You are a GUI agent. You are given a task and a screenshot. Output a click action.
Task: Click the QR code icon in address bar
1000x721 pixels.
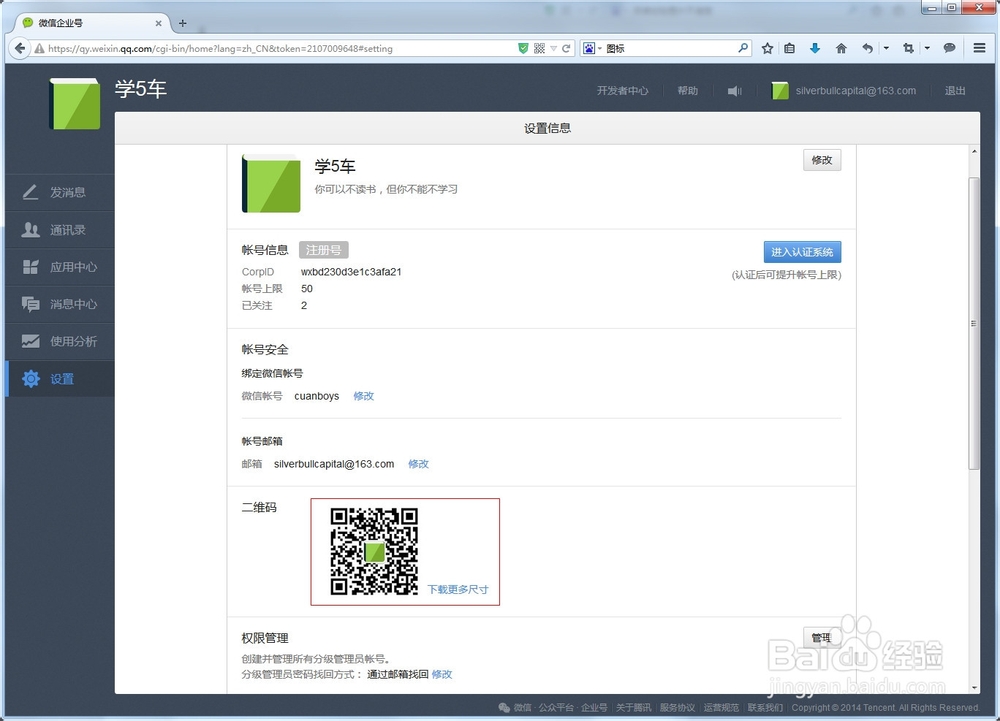pos(540,48)
